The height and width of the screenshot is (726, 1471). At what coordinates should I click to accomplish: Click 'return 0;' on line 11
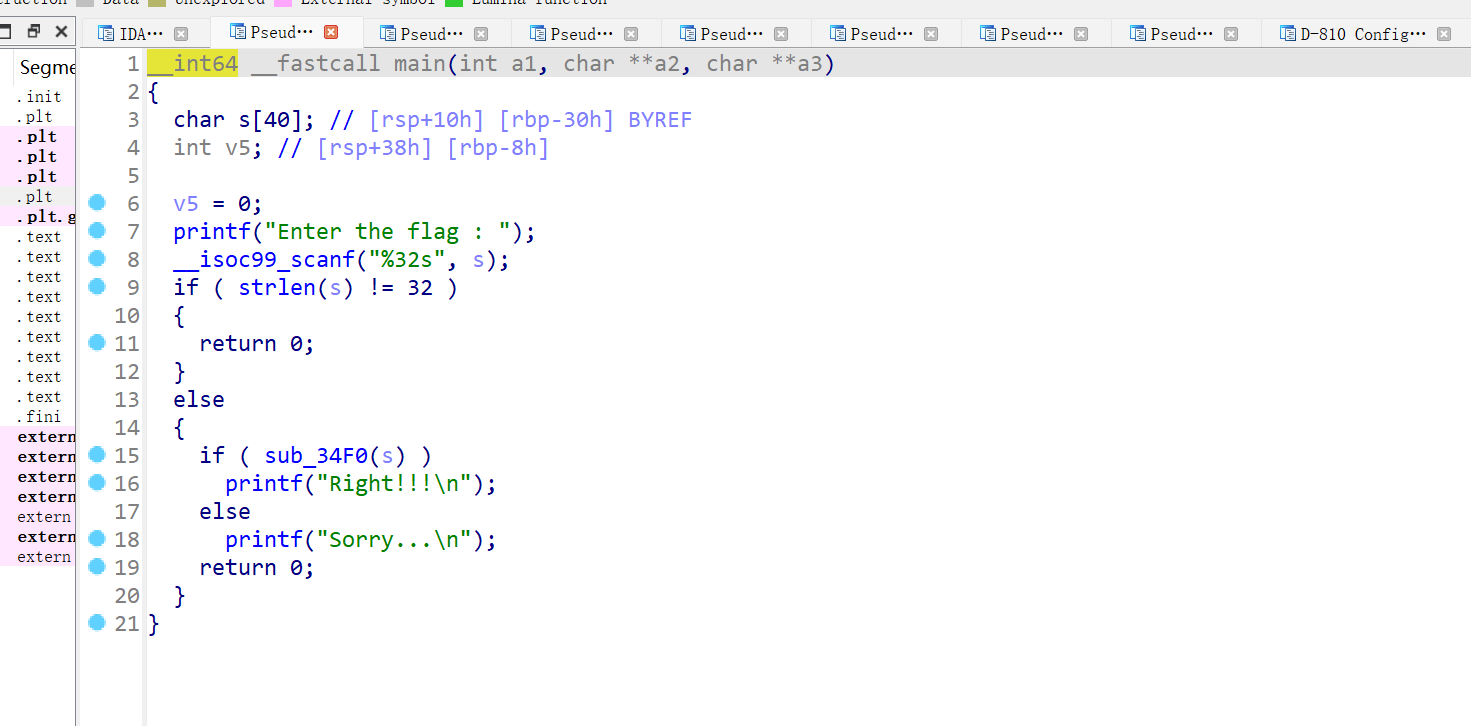[257, 344]
